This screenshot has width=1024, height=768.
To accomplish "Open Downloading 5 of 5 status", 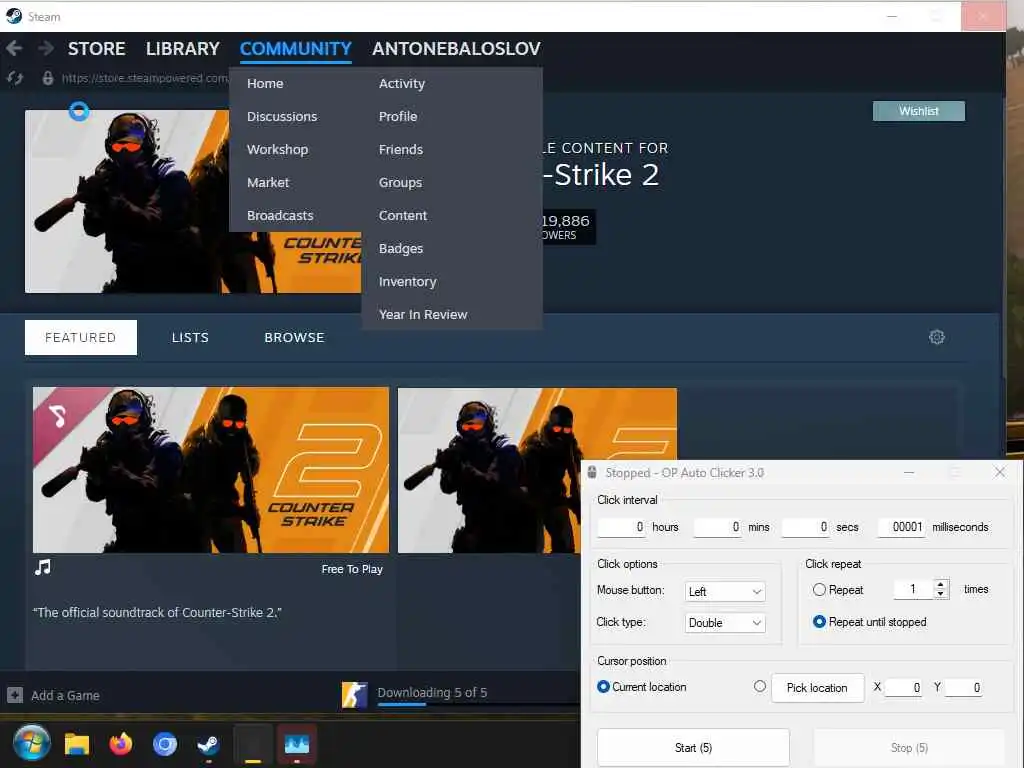I will (432, 692).
